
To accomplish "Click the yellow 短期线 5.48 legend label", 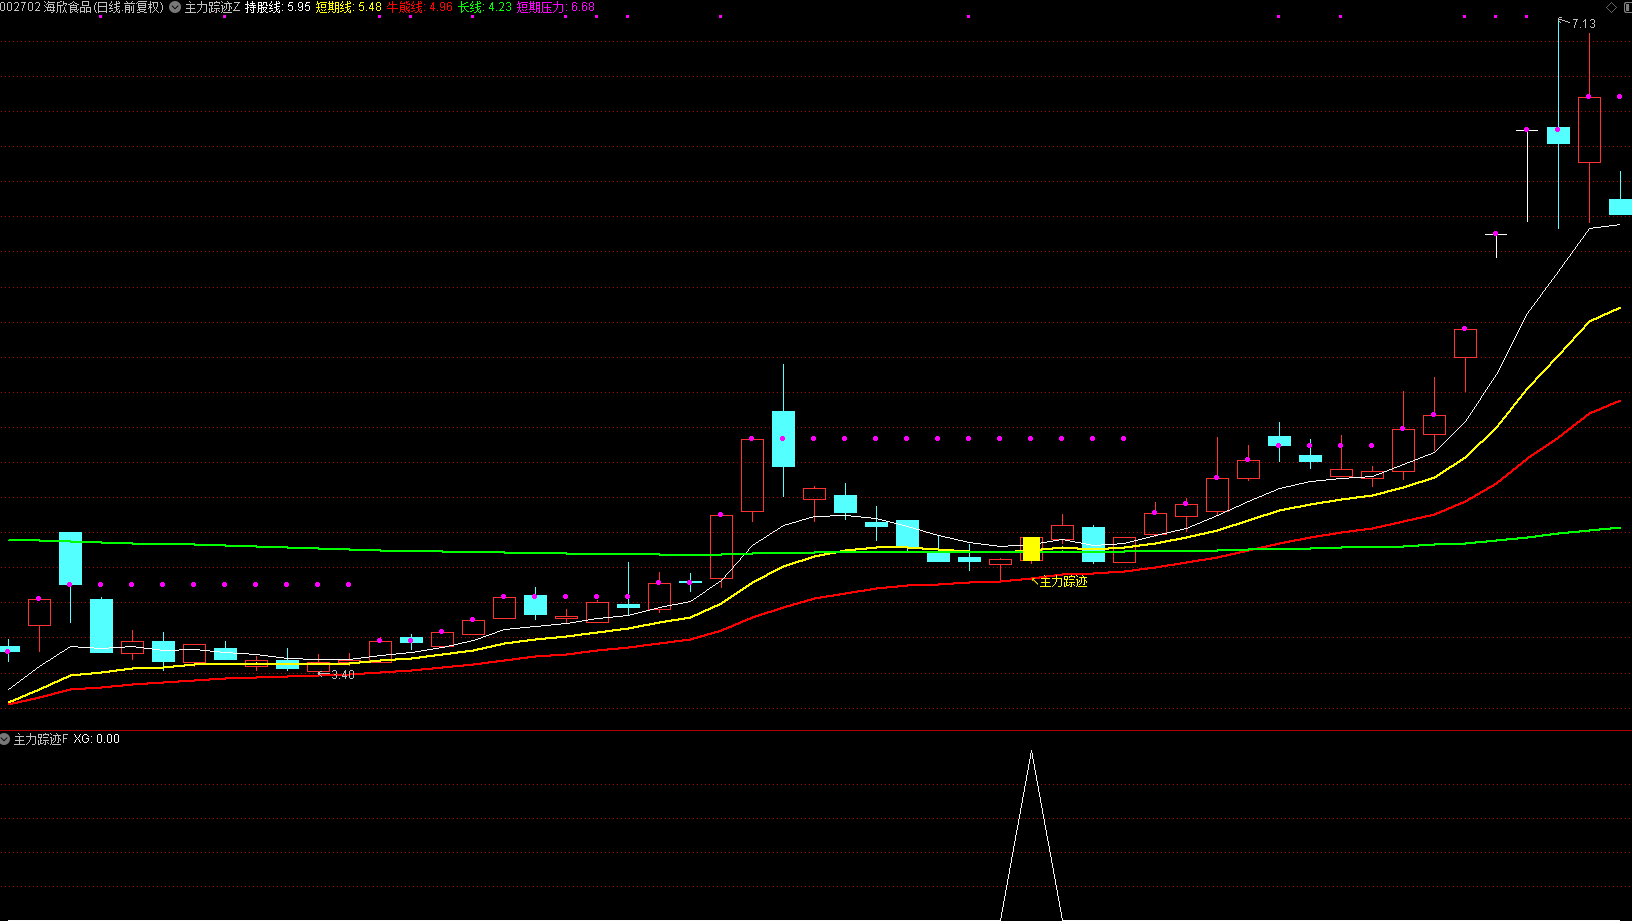I will (x=349, y=7).
